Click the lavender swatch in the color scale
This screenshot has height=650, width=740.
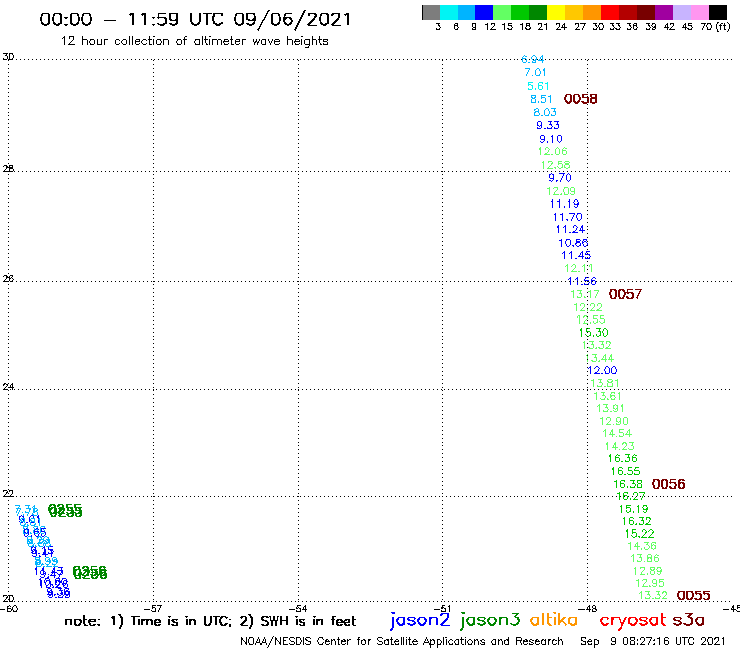(x=681, y=12)
